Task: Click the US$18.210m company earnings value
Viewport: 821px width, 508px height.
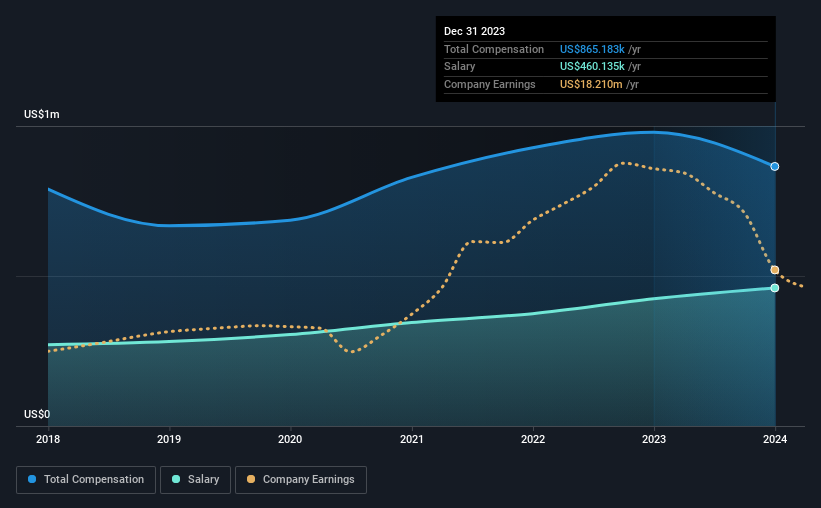Action: [591, 84]
